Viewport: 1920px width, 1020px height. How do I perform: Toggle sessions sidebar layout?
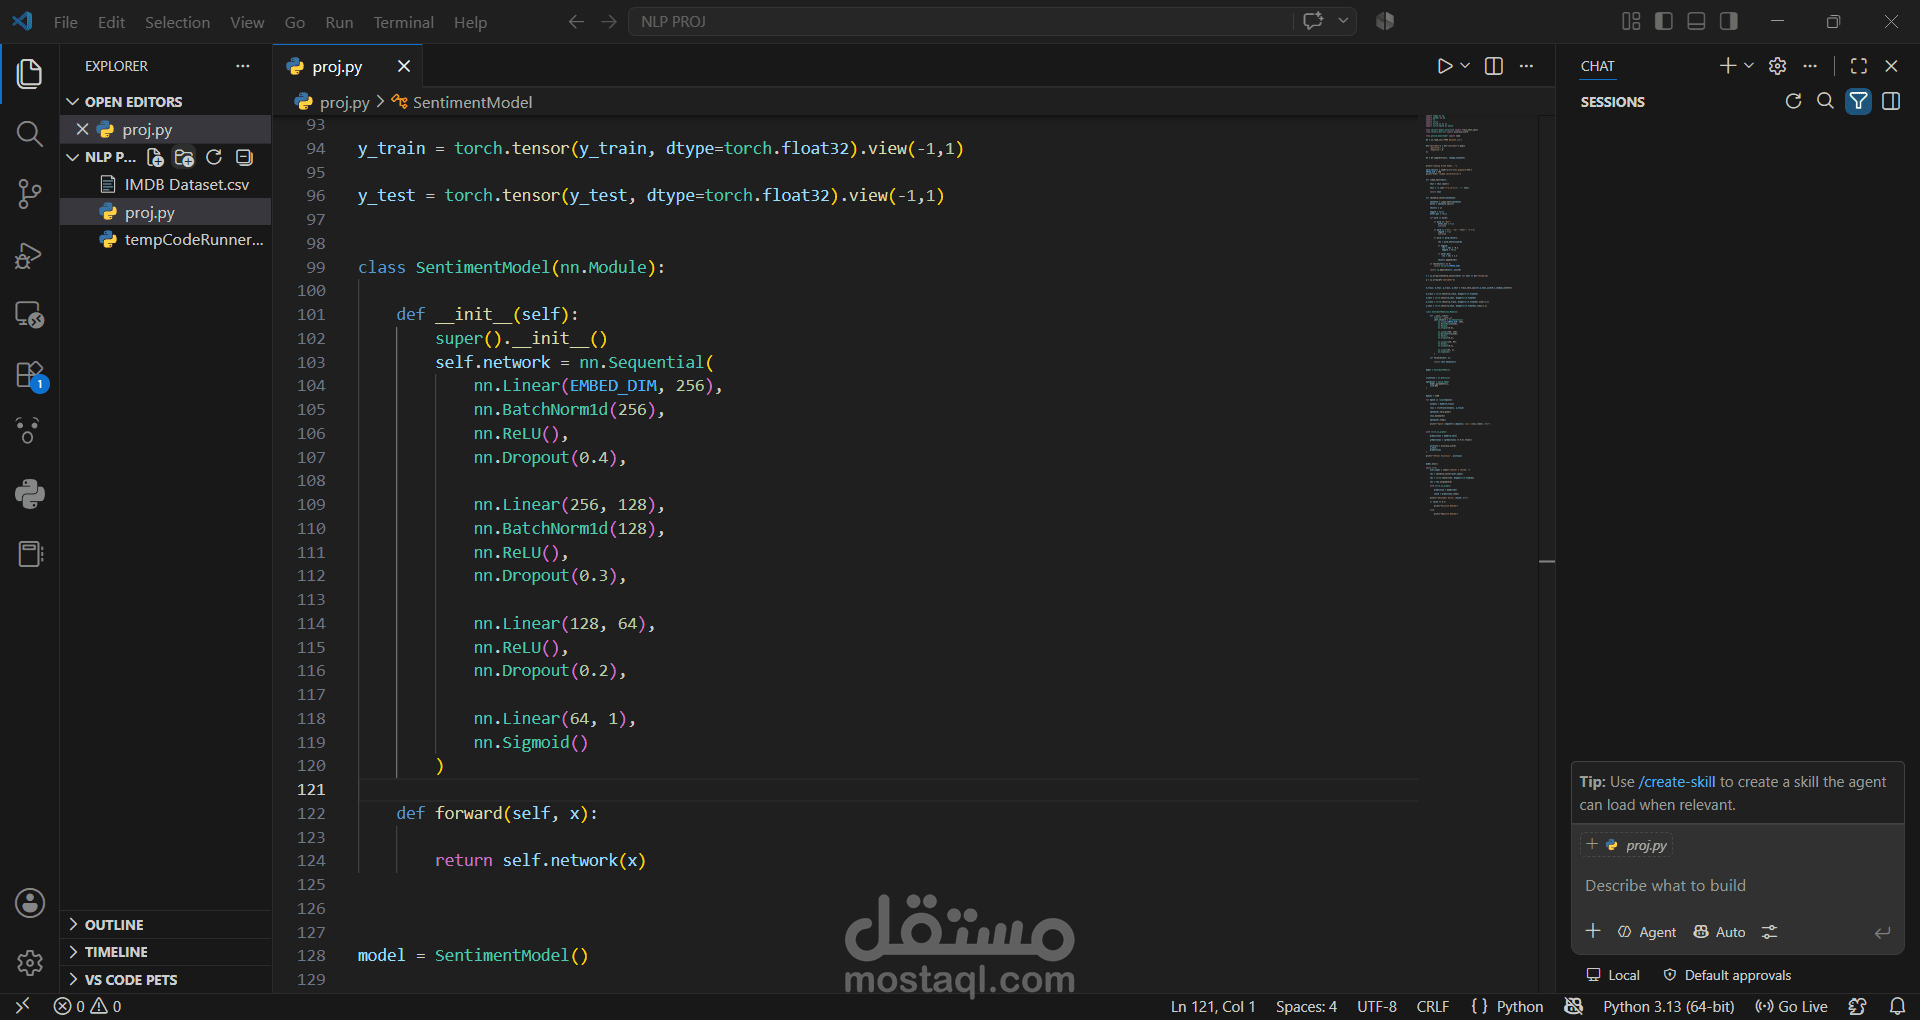(1891, 101)
